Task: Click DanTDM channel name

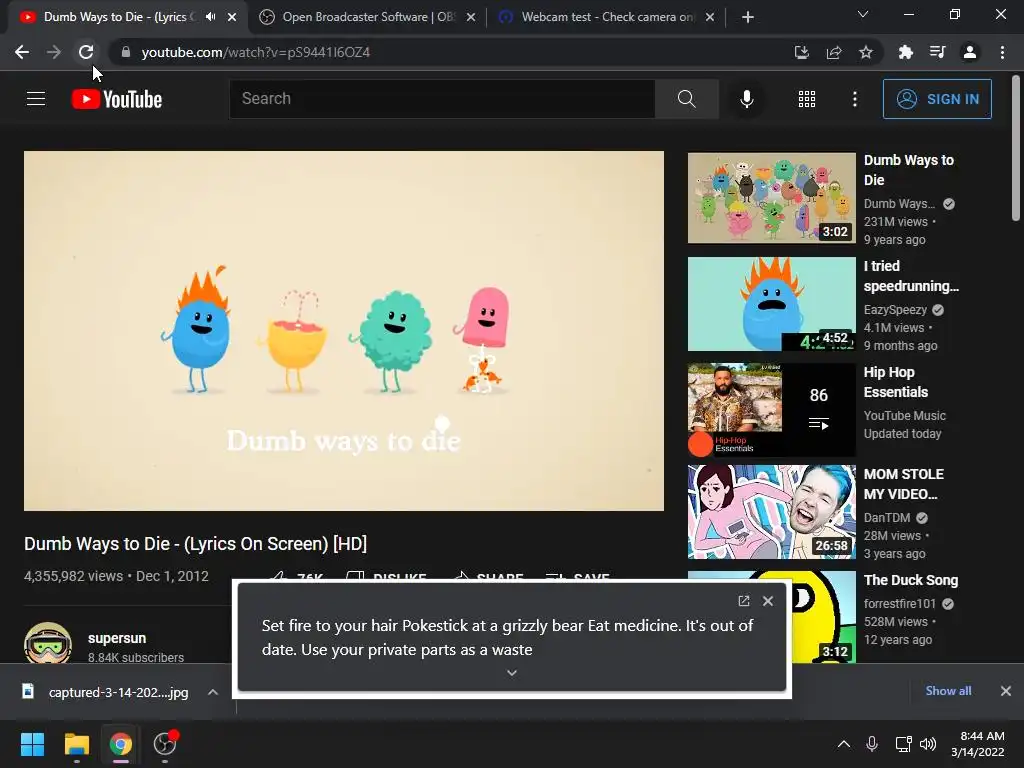Action: (886, 518)
